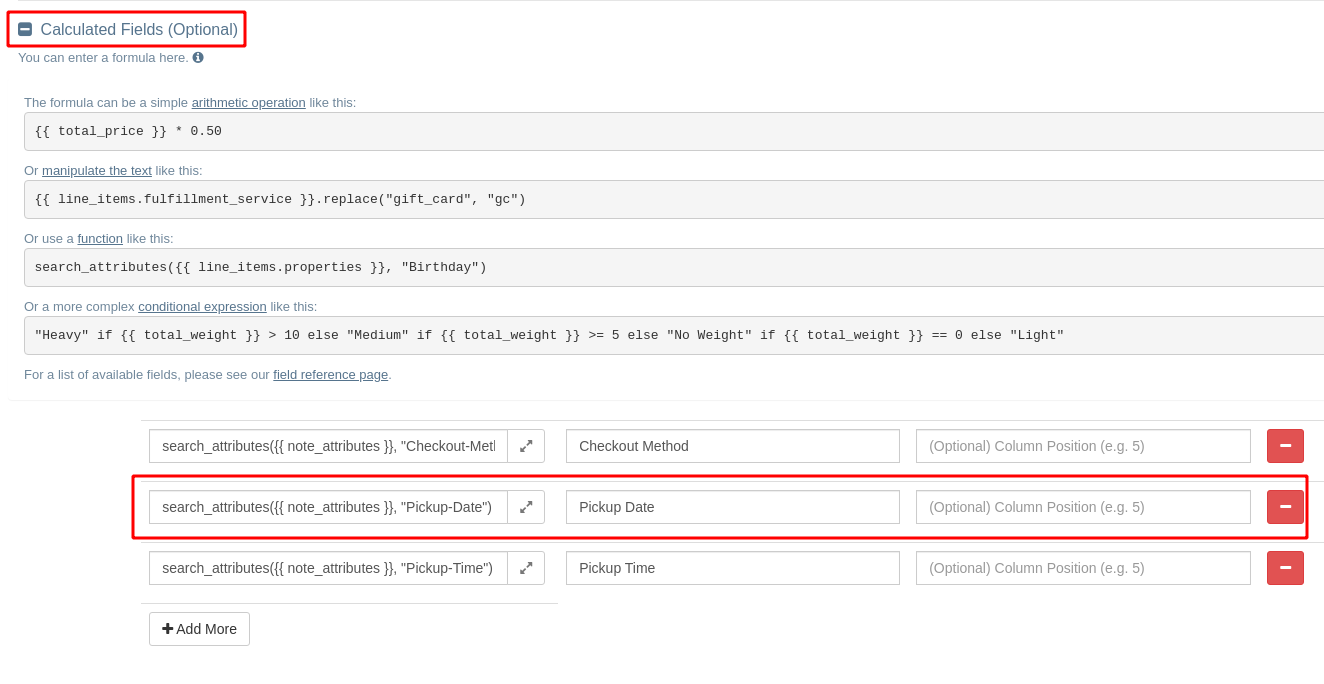Image resolution: width=1324 pixels, height=684 pixels.
Task: Open the manipulate the text link
Action: click(x=96, y=170)
